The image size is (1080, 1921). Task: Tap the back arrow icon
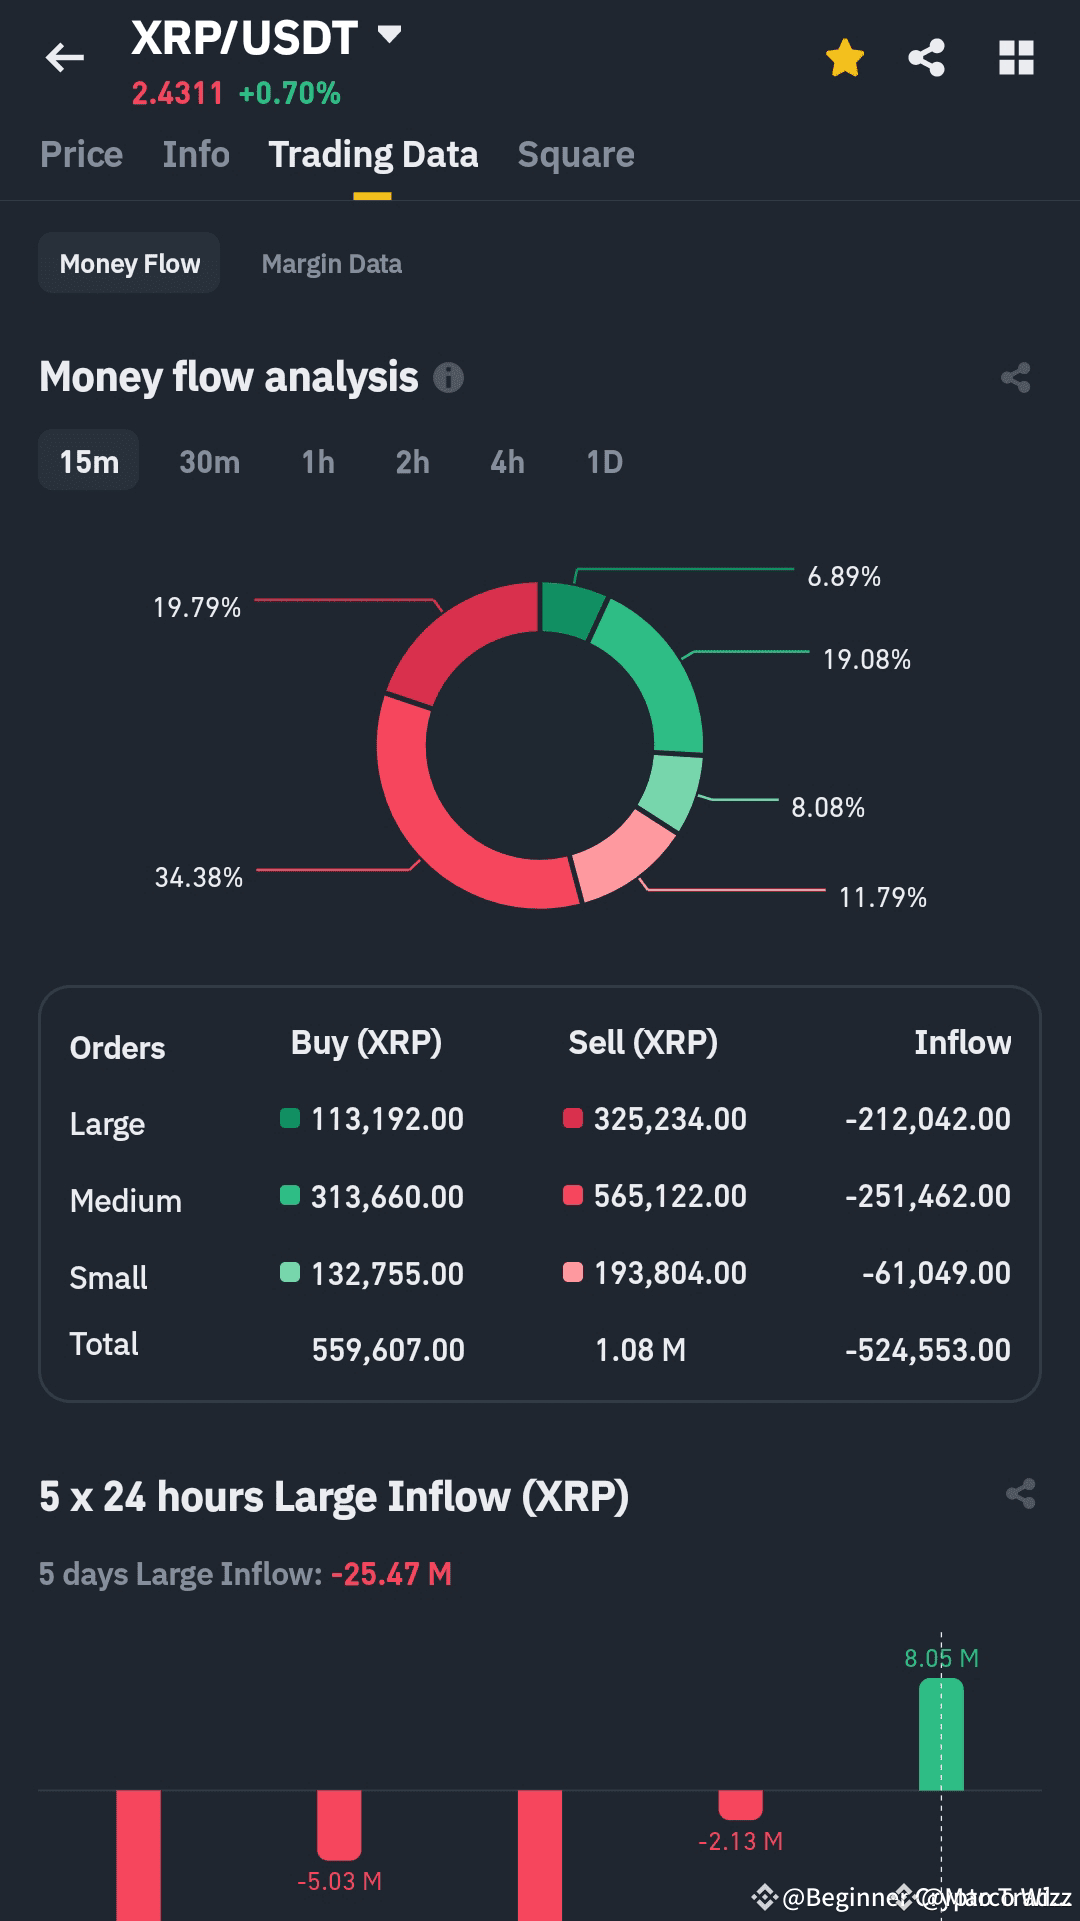tap(65, 58)
